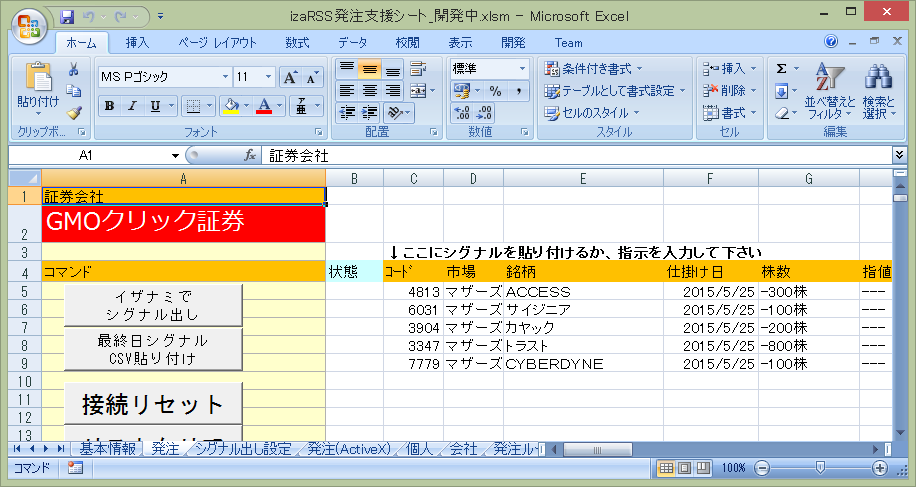
Task: Open the Quick Access Toolbar customize arrow
Action: coord(161,16)
